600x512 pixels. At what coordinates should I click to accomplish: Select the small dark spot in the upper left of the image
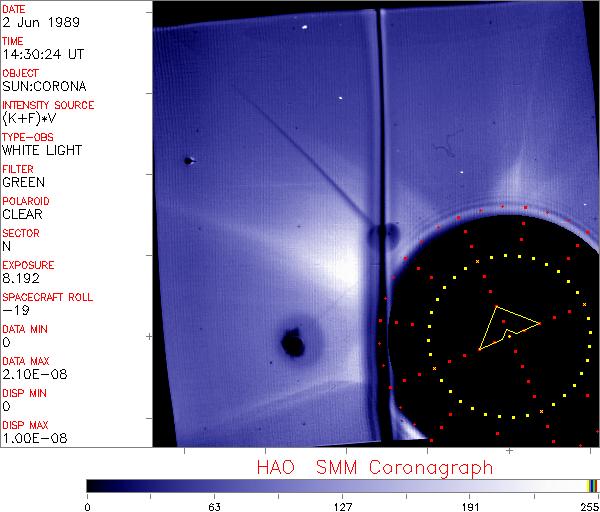point(188,160)
